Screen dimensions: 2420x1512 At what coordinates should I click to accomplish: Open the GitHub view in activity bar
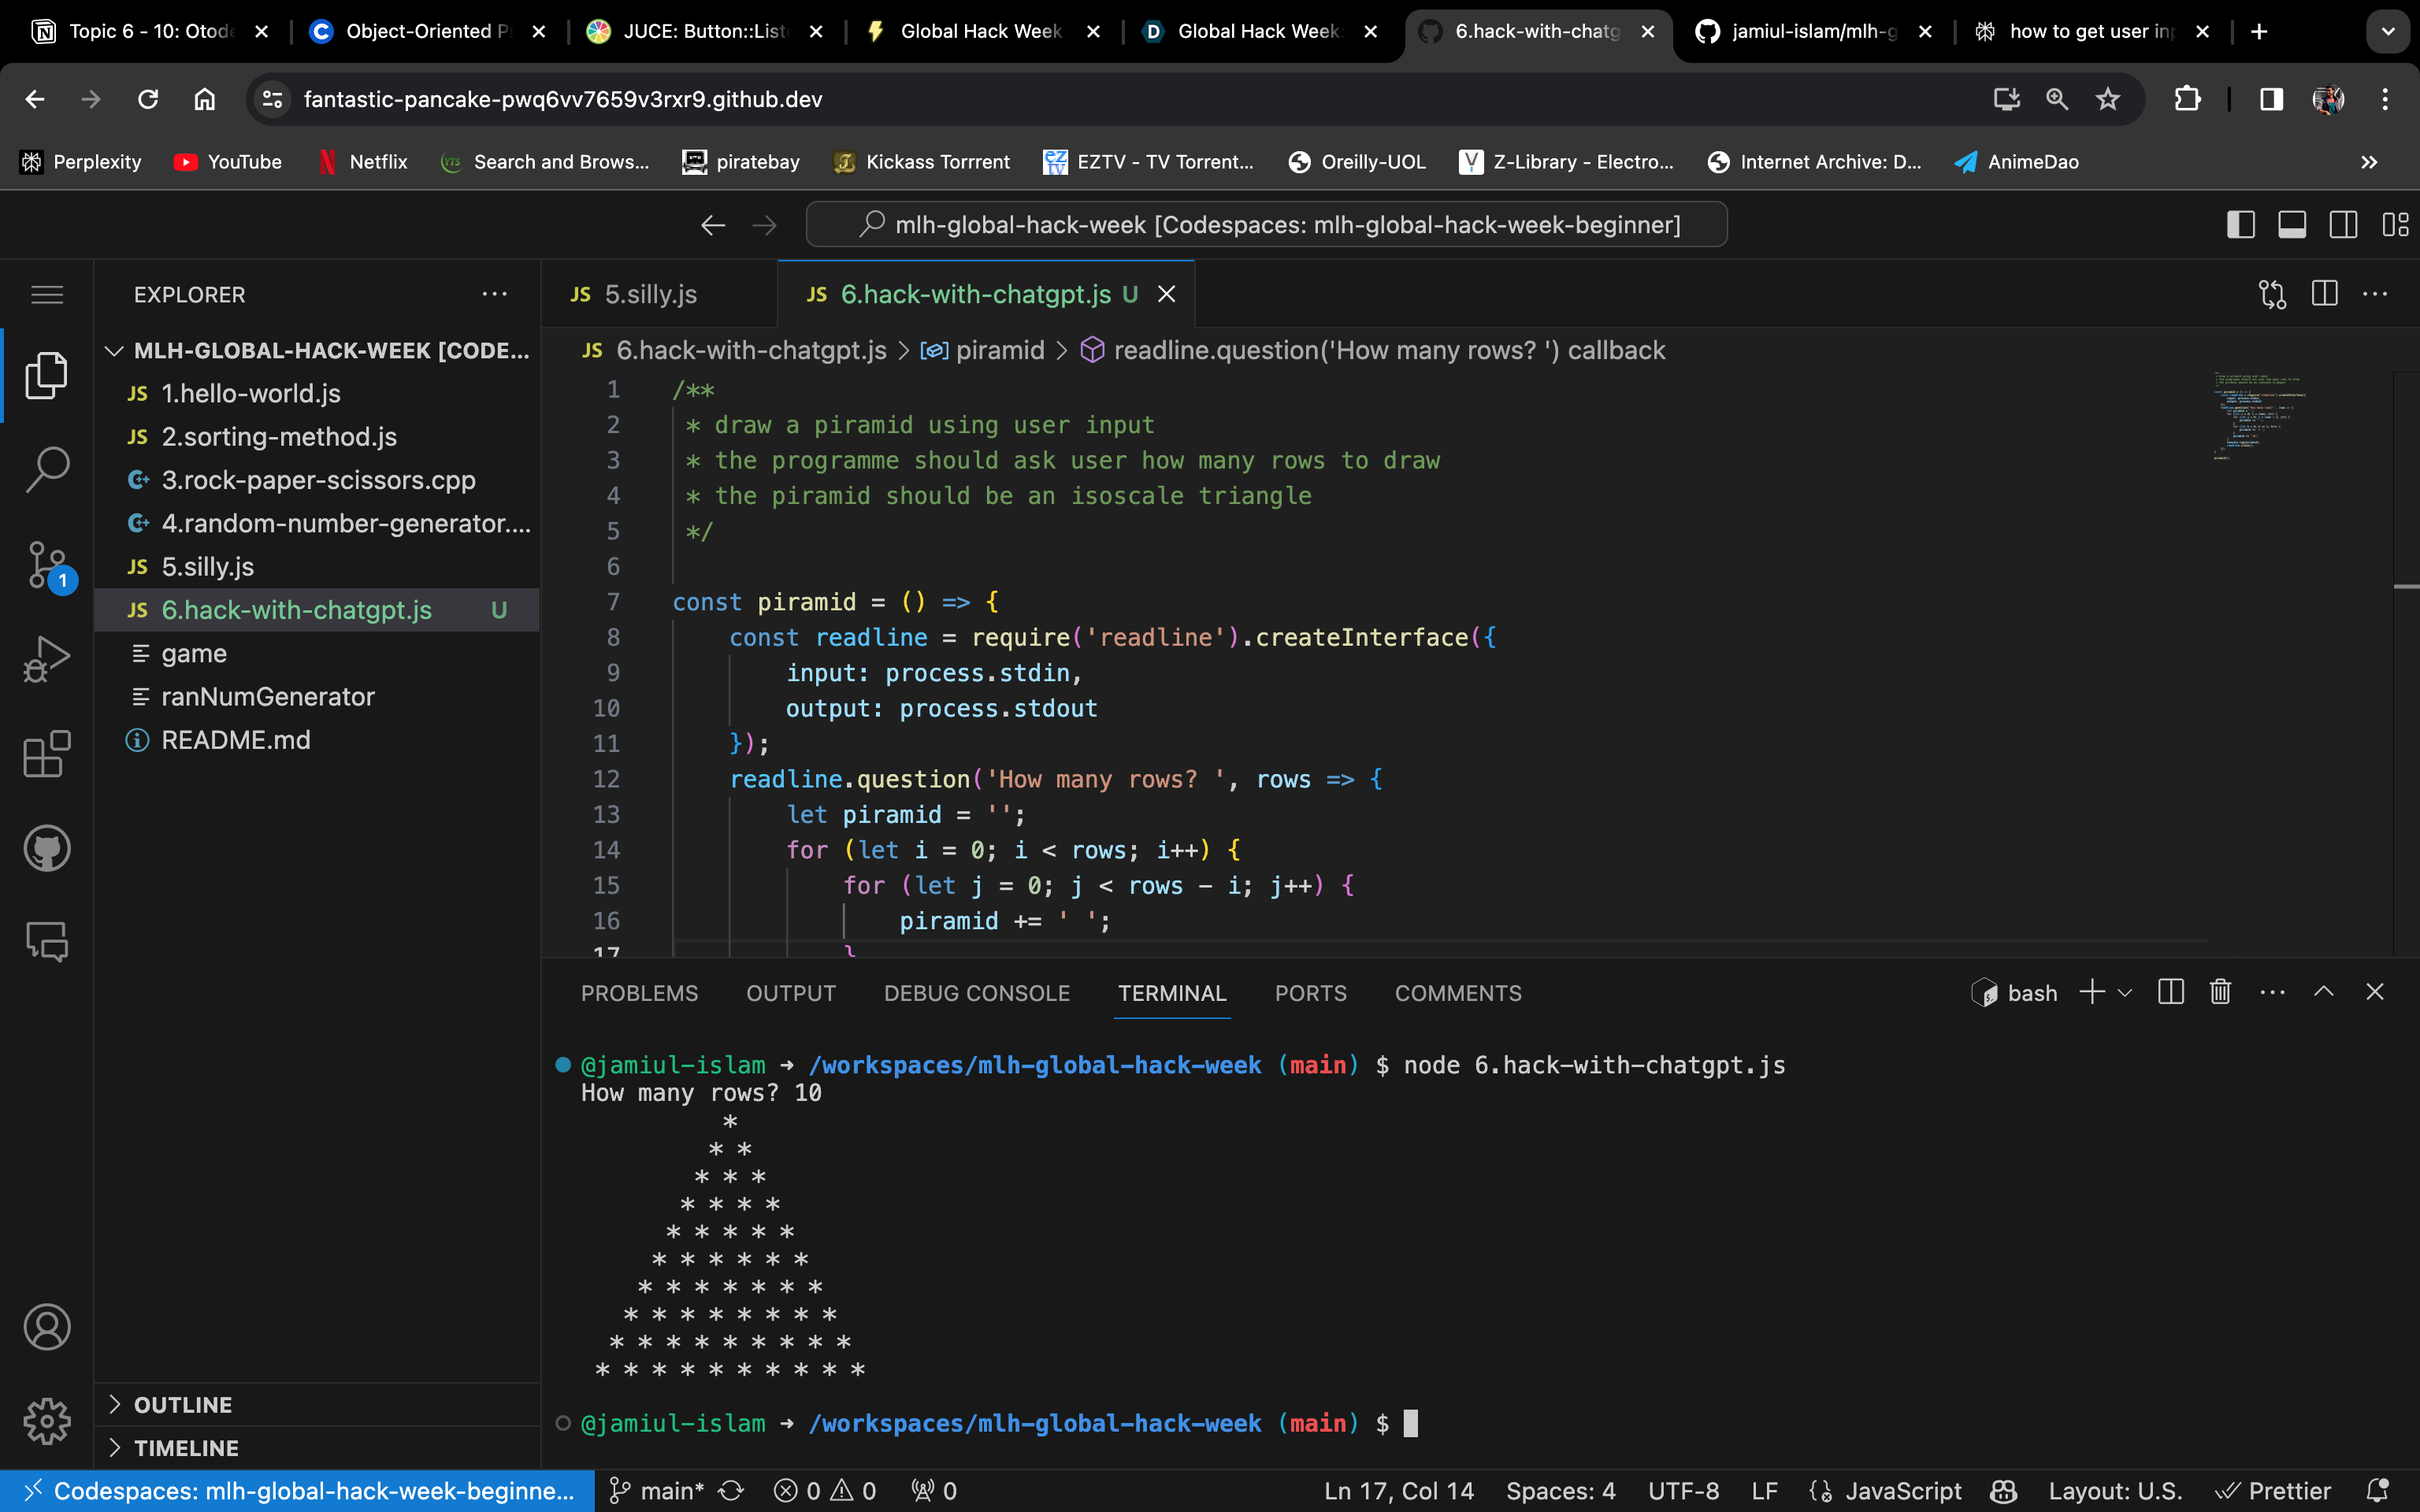(x=47, y=848)
